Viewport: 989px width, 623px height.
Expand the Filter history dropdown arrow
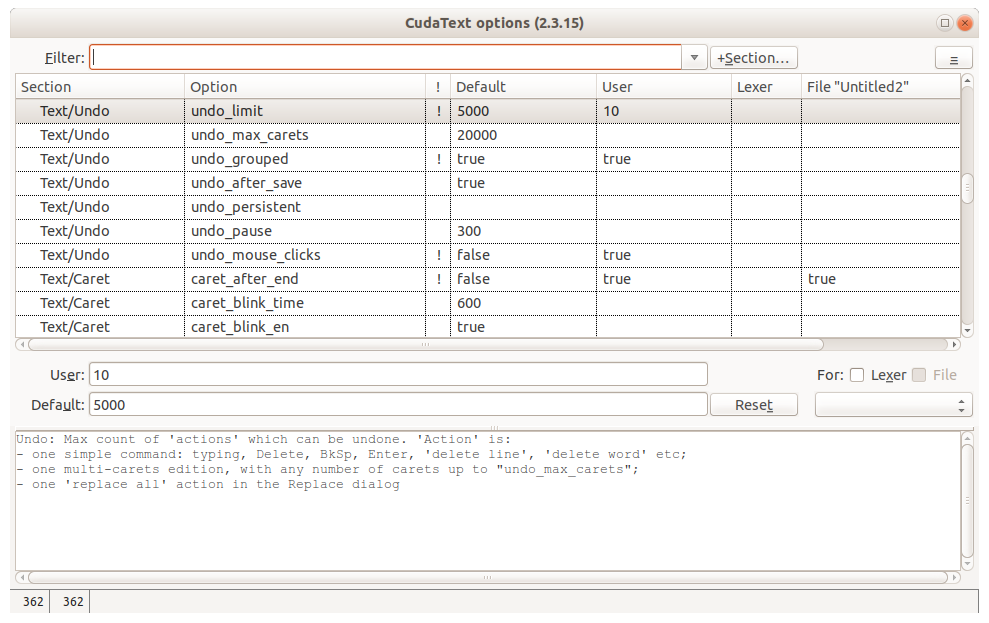[694, 57]
